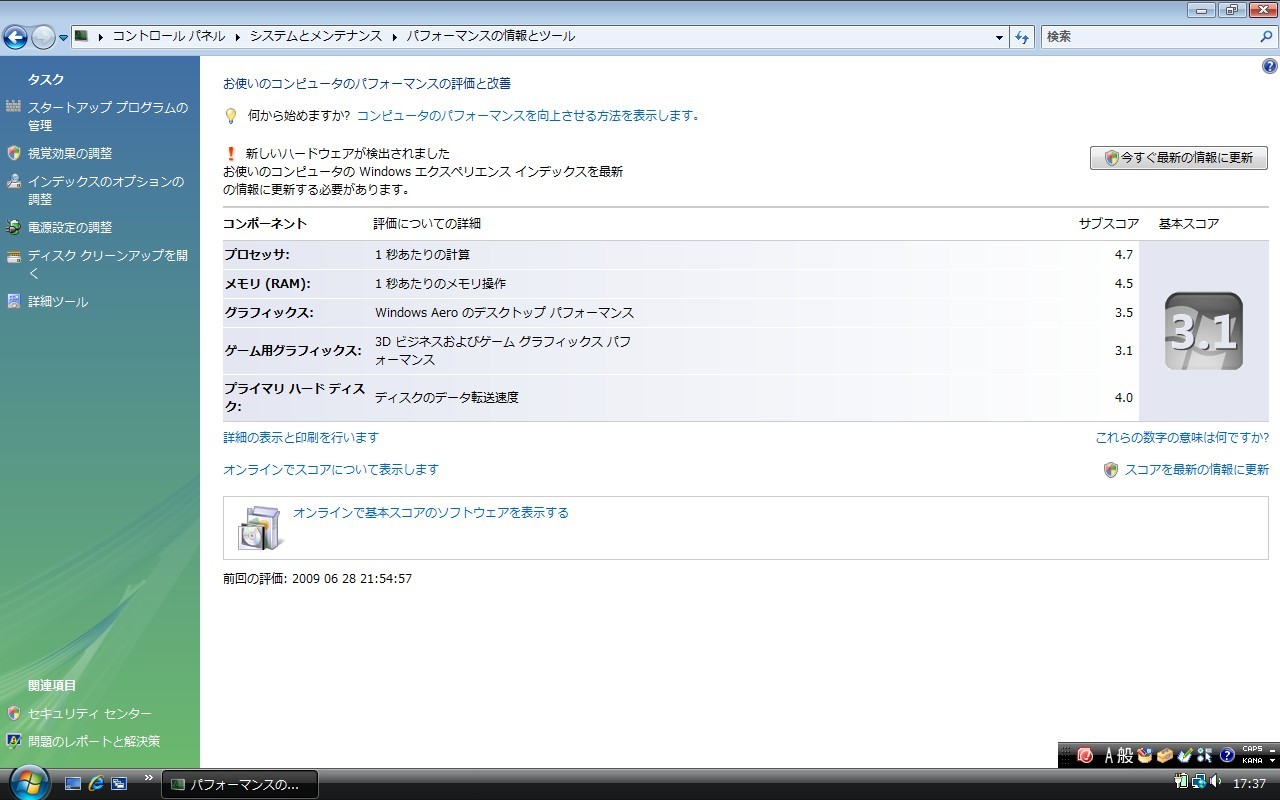Select パフォーマンスの情報とツール in the breadcrumb
1280x800 pixels.
490,37
